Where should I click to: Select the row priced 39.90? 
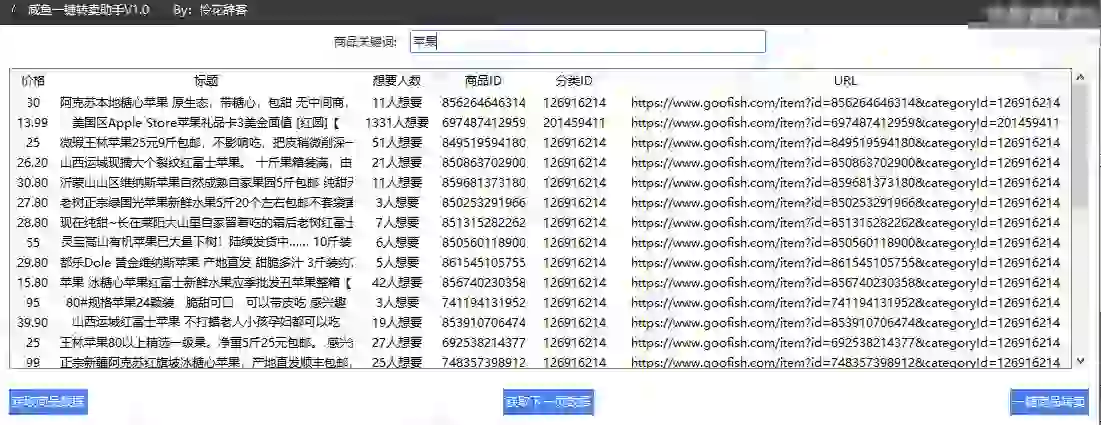pyautogui.click(x=33, y=322)
